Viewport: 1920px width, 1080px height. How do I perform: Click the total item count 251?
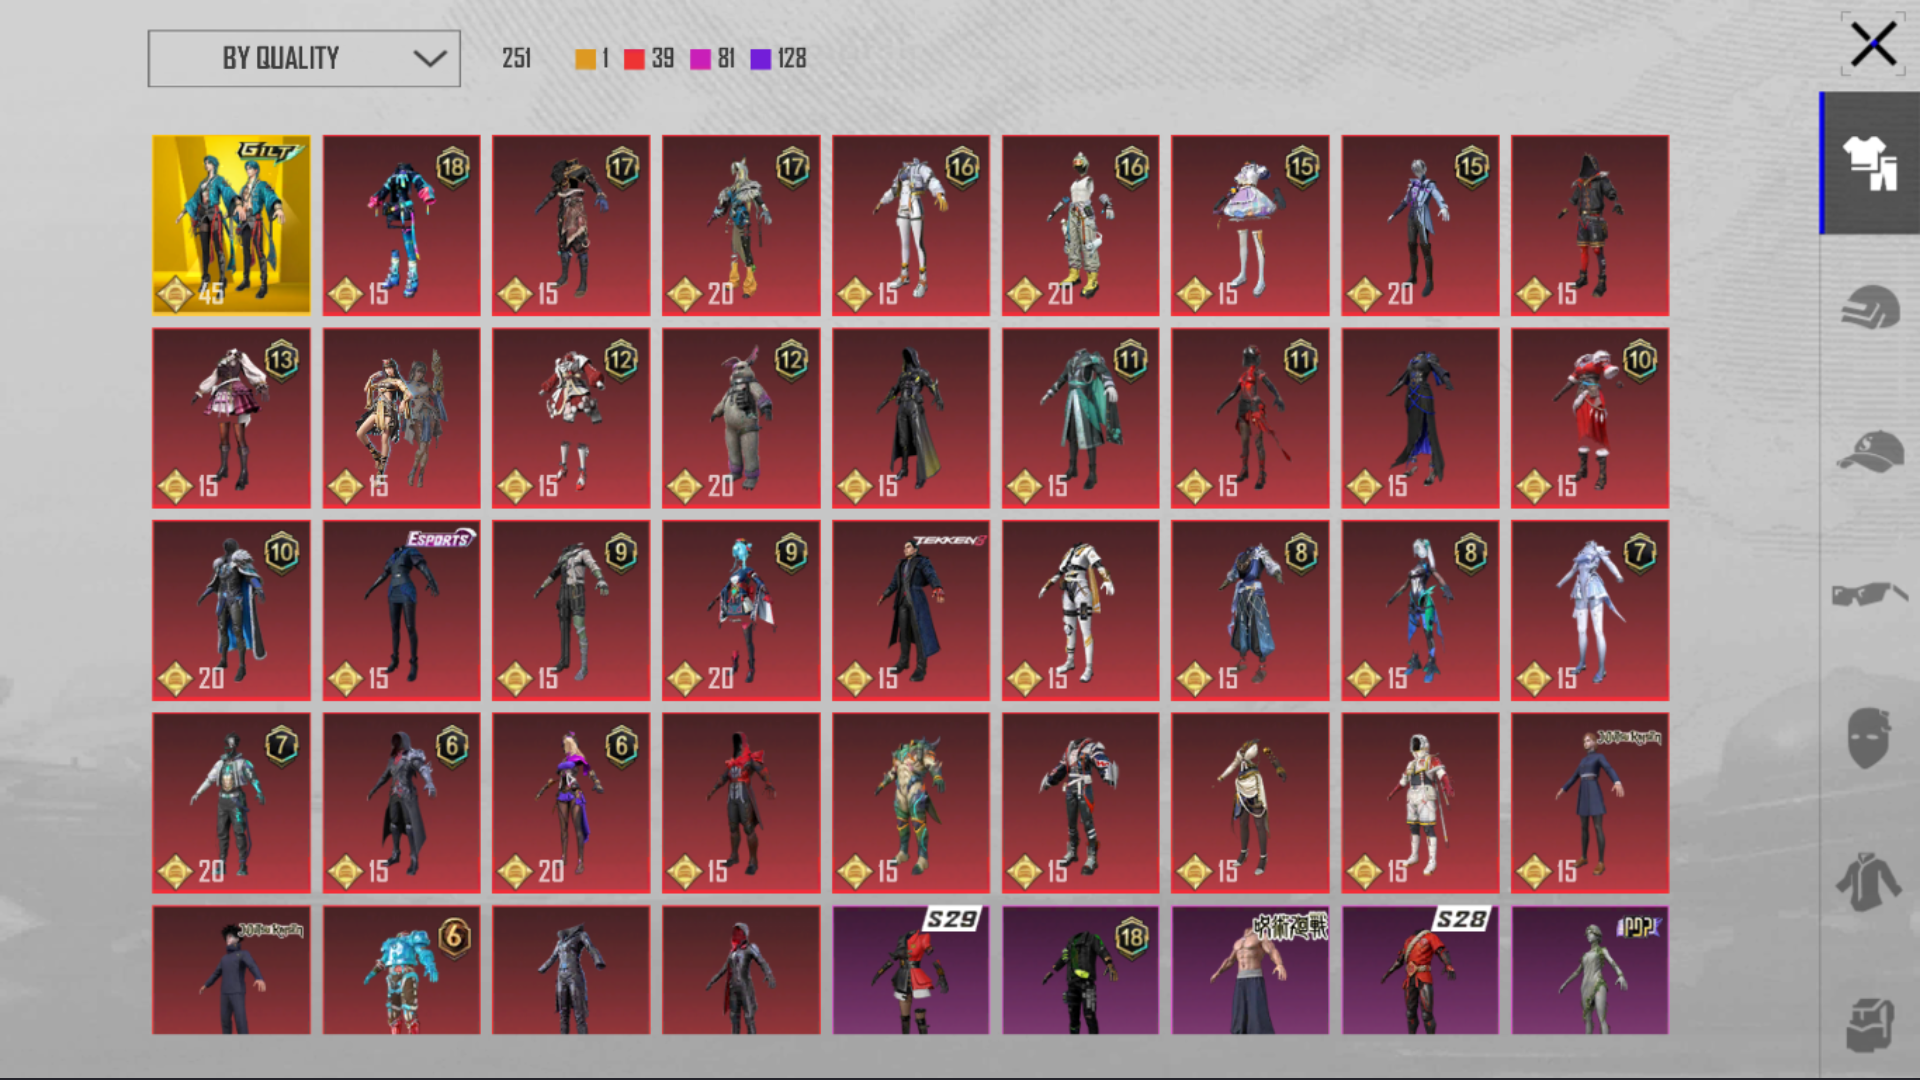(516, 59)
